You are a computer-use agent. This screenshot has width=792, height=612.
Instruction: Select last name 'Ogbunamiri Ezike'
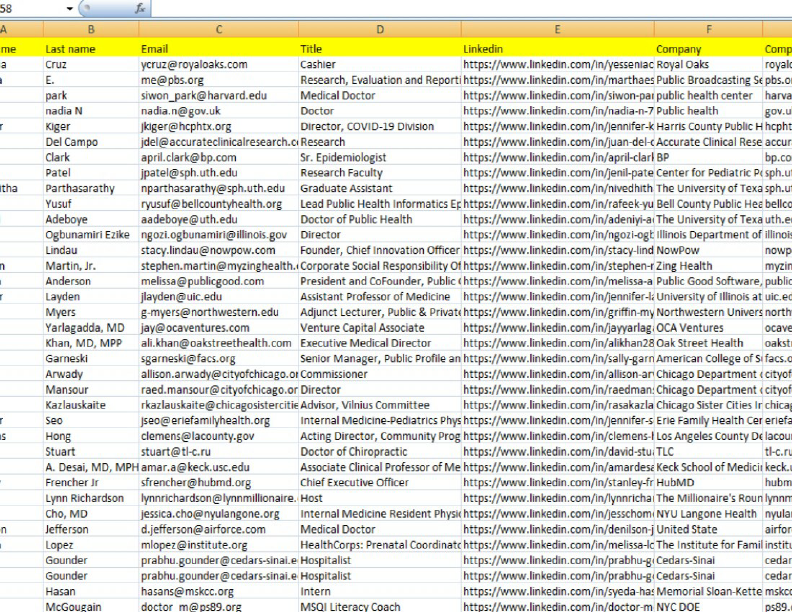pos(91,235)
